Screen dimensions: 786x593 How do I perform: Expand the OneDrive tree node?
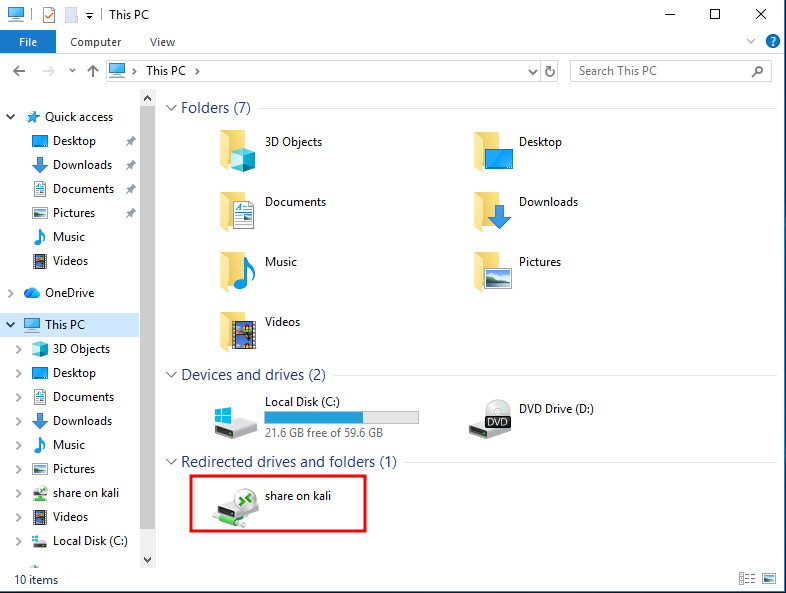11,293
